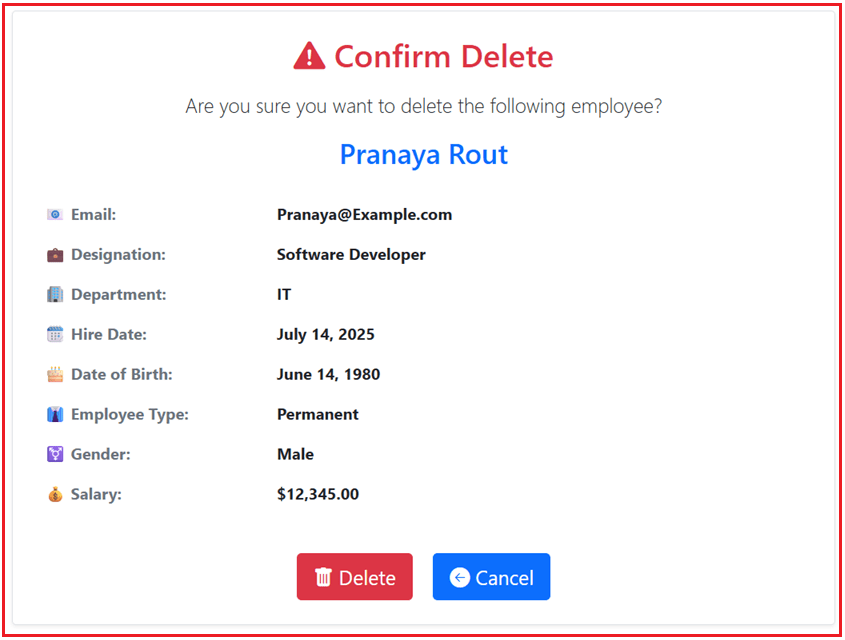Image resolution: width=845 pixels, height=640 pixels.
Task: Select the Software Developer designation text
Action: [x=351, y=255]
